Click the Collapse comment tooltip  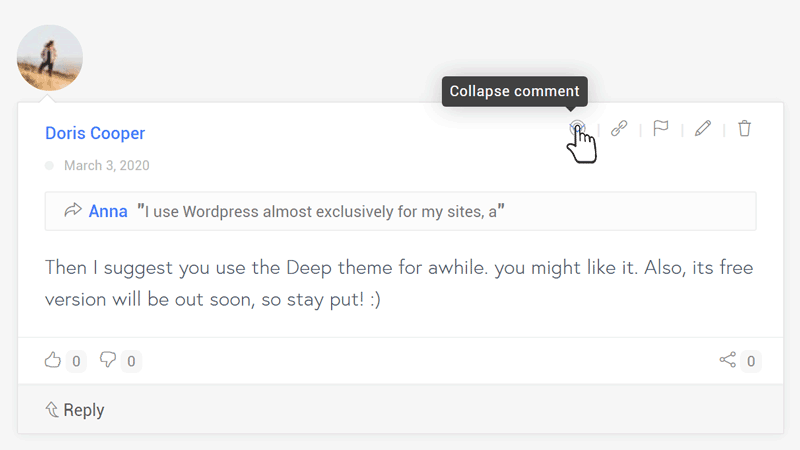(x=514, y=91)
